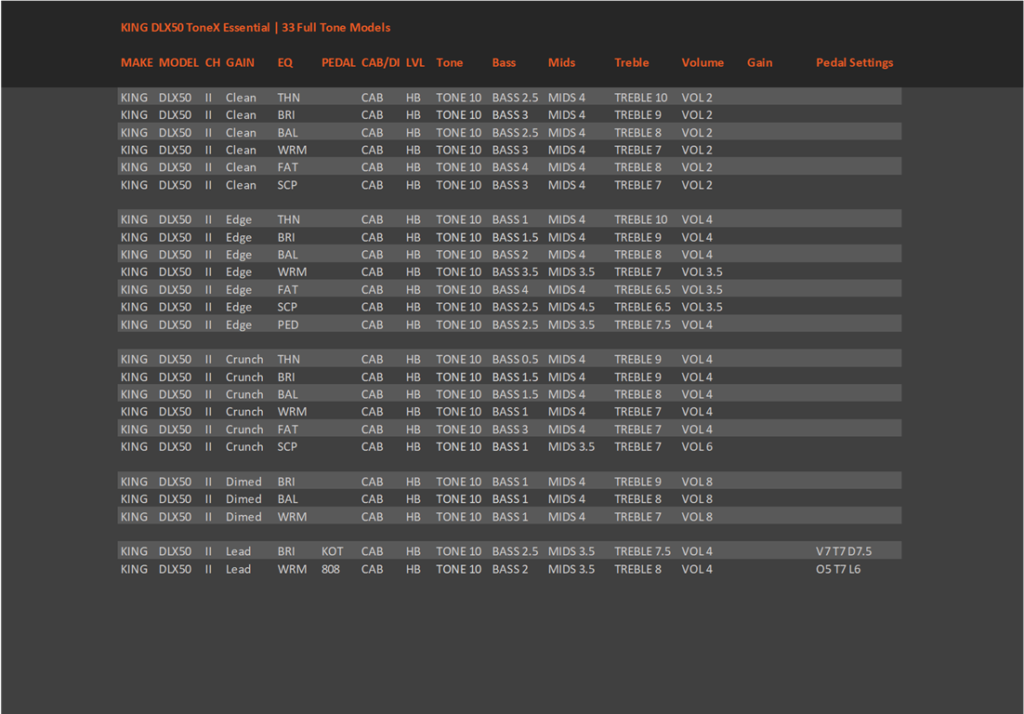This screenshot has height=714, width=1024.
Task: Select BASS 2 in the Edge BAL row
Action: (x=509, y=255)
